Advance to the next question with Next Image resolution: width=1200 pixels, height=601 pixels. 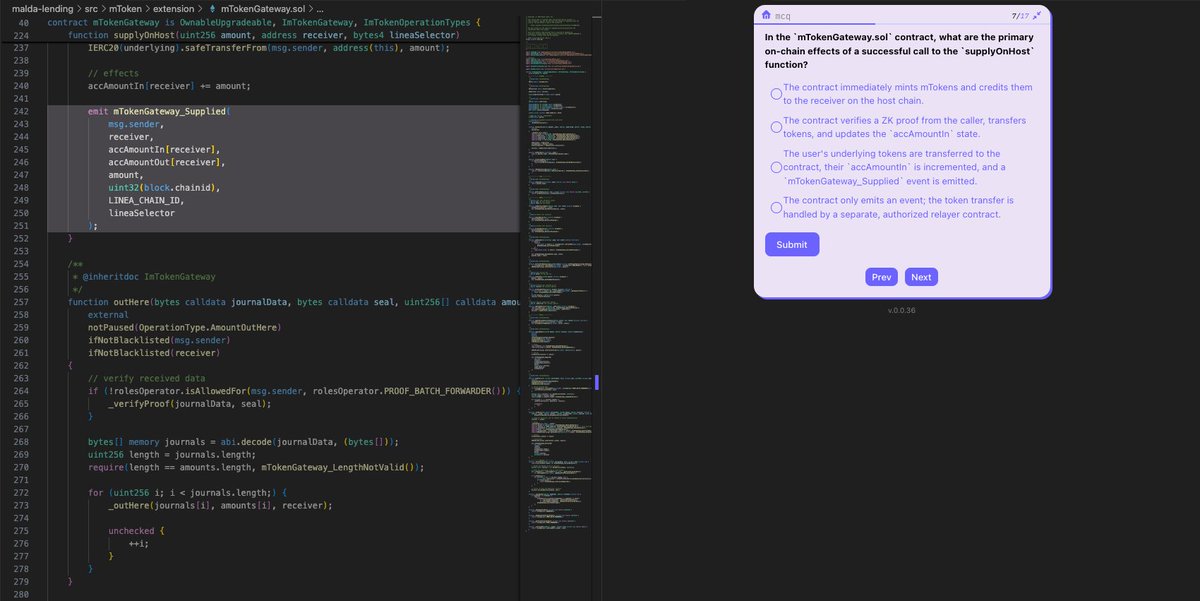point(921,277)
